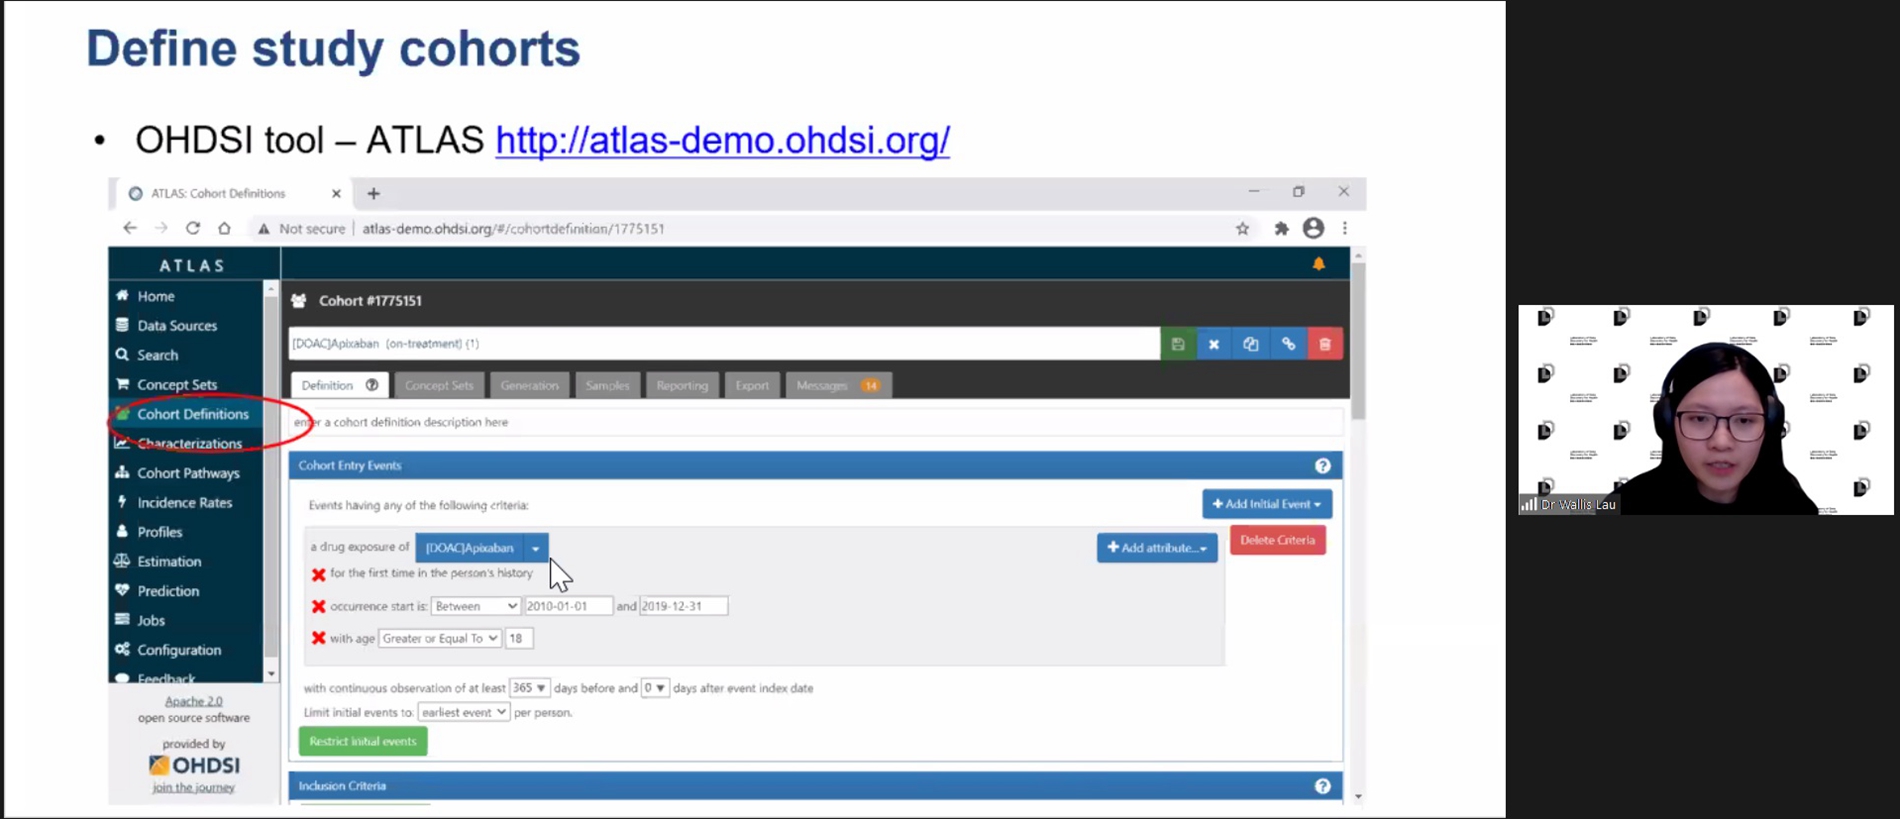Switch to the Definition tab
The image size is (1900, 819).
tap(339, 385)
